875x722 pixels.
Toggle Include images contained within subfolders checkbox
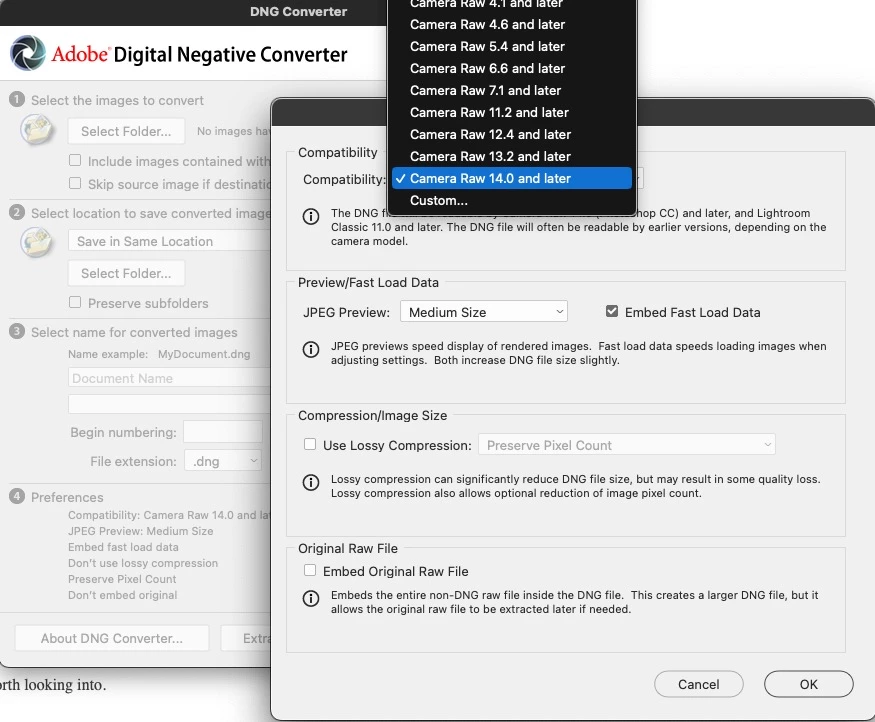(x=75, y=160)
